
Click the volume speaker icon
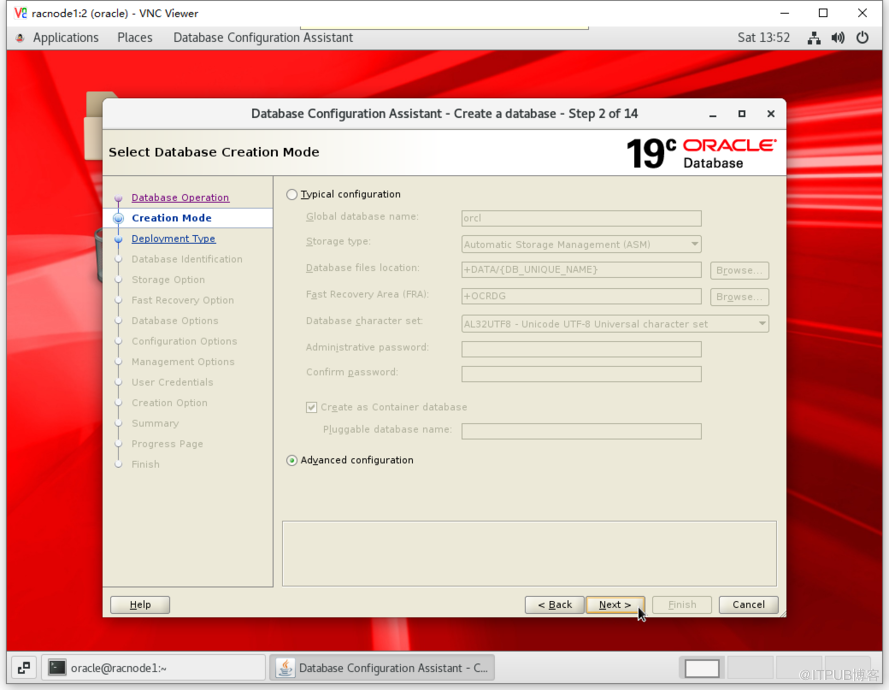pyautogui.click(x=837, y=38)
